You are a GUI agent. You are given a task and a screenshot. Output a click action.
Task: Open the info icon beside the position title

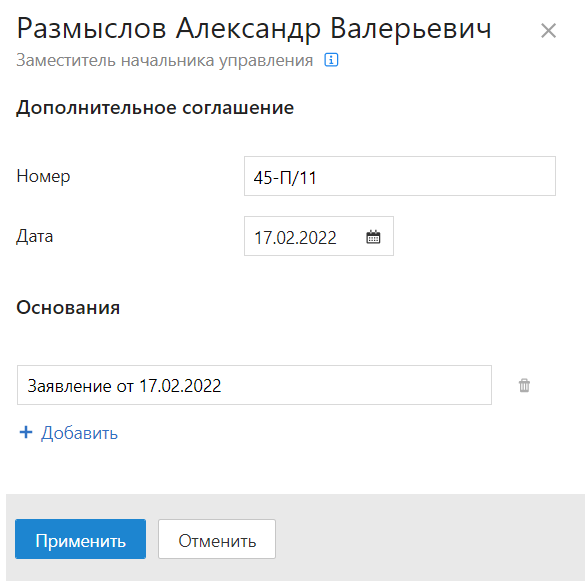331,60
